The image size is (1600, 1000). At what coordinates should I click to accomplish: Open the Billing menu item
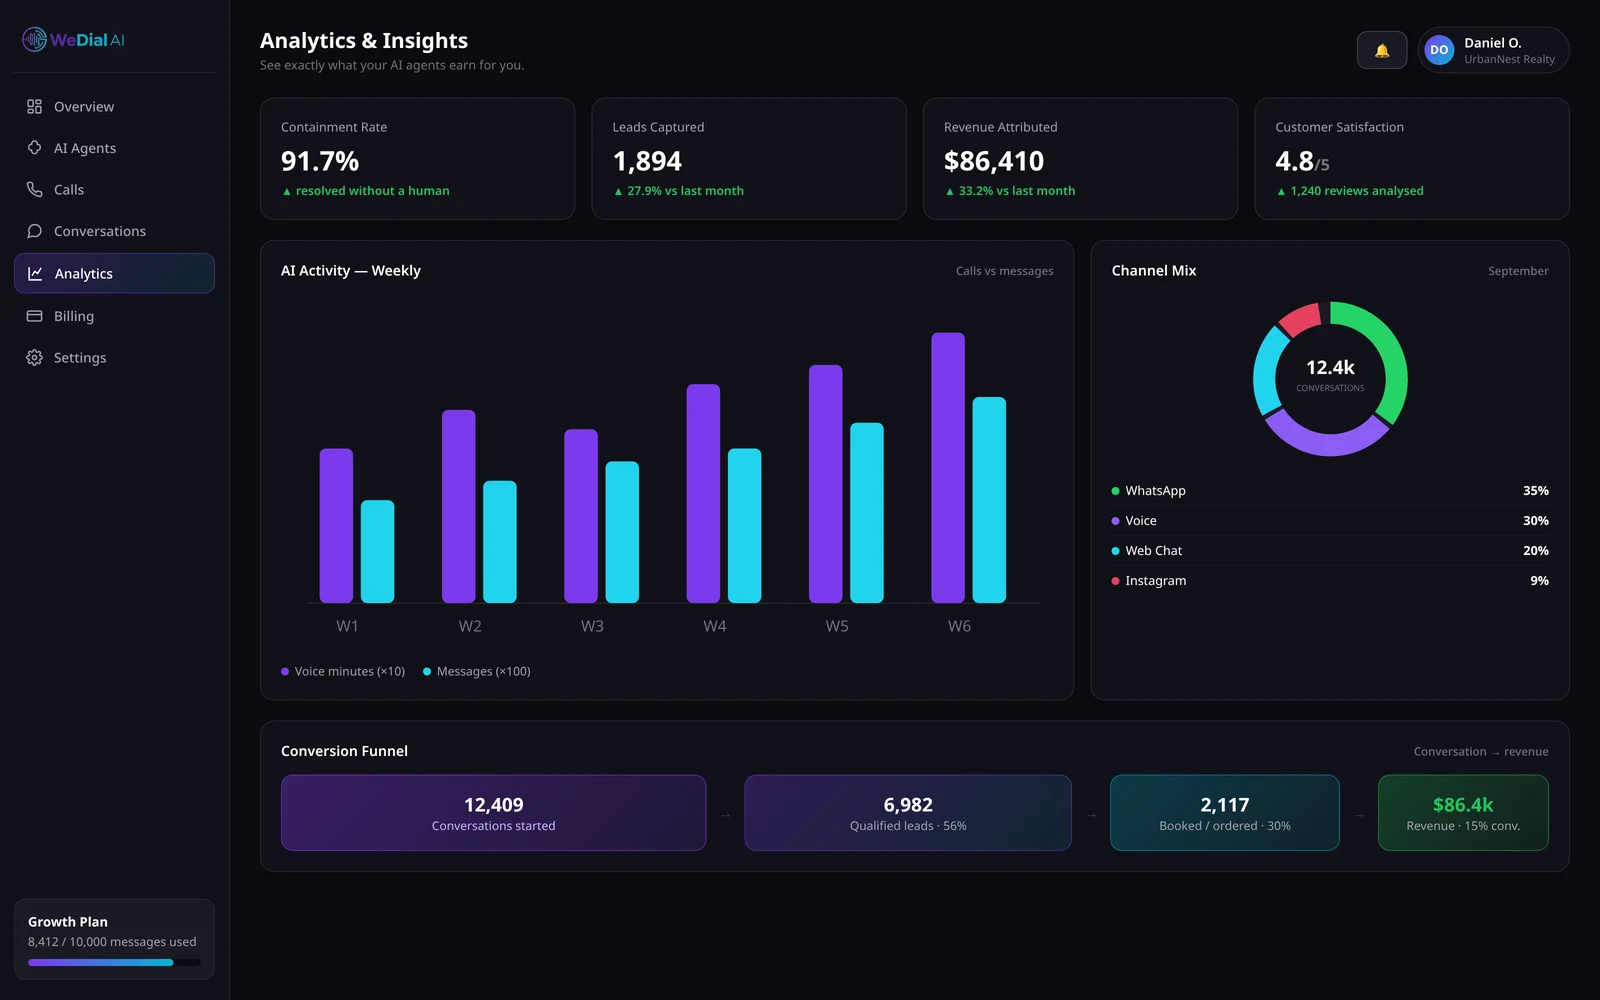click(114, 316)
